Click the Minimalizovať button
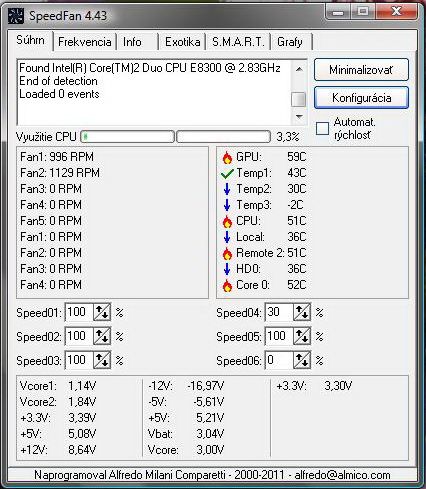The width and height of the screenshot is (426, 489). (x=361, y=70)
